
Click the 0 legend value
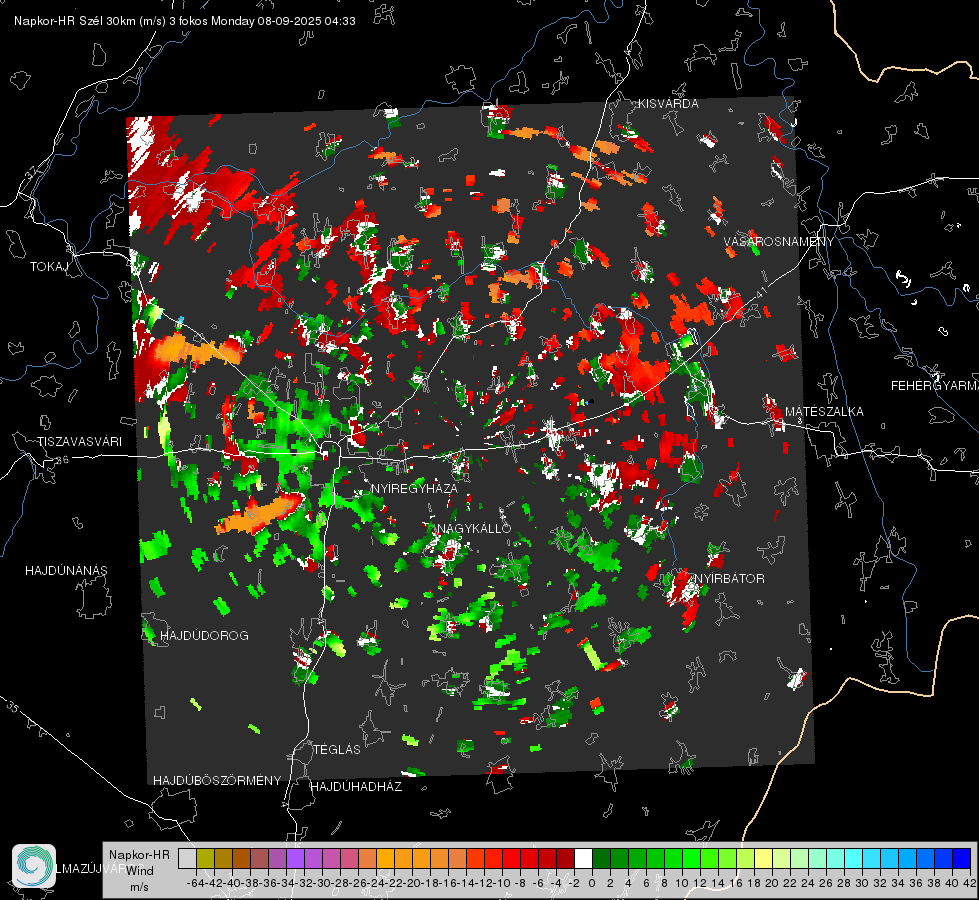click(592, 883)
